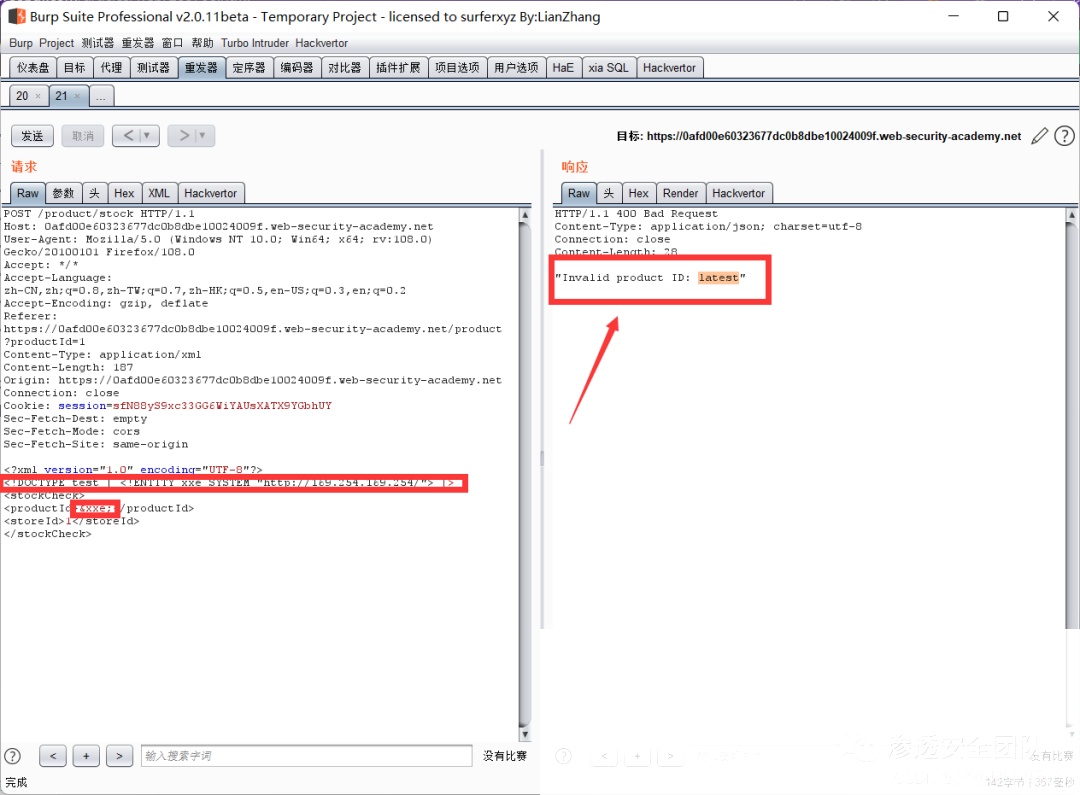
Task: Click the session cookie value text
Action: click(x=222, y=406)
